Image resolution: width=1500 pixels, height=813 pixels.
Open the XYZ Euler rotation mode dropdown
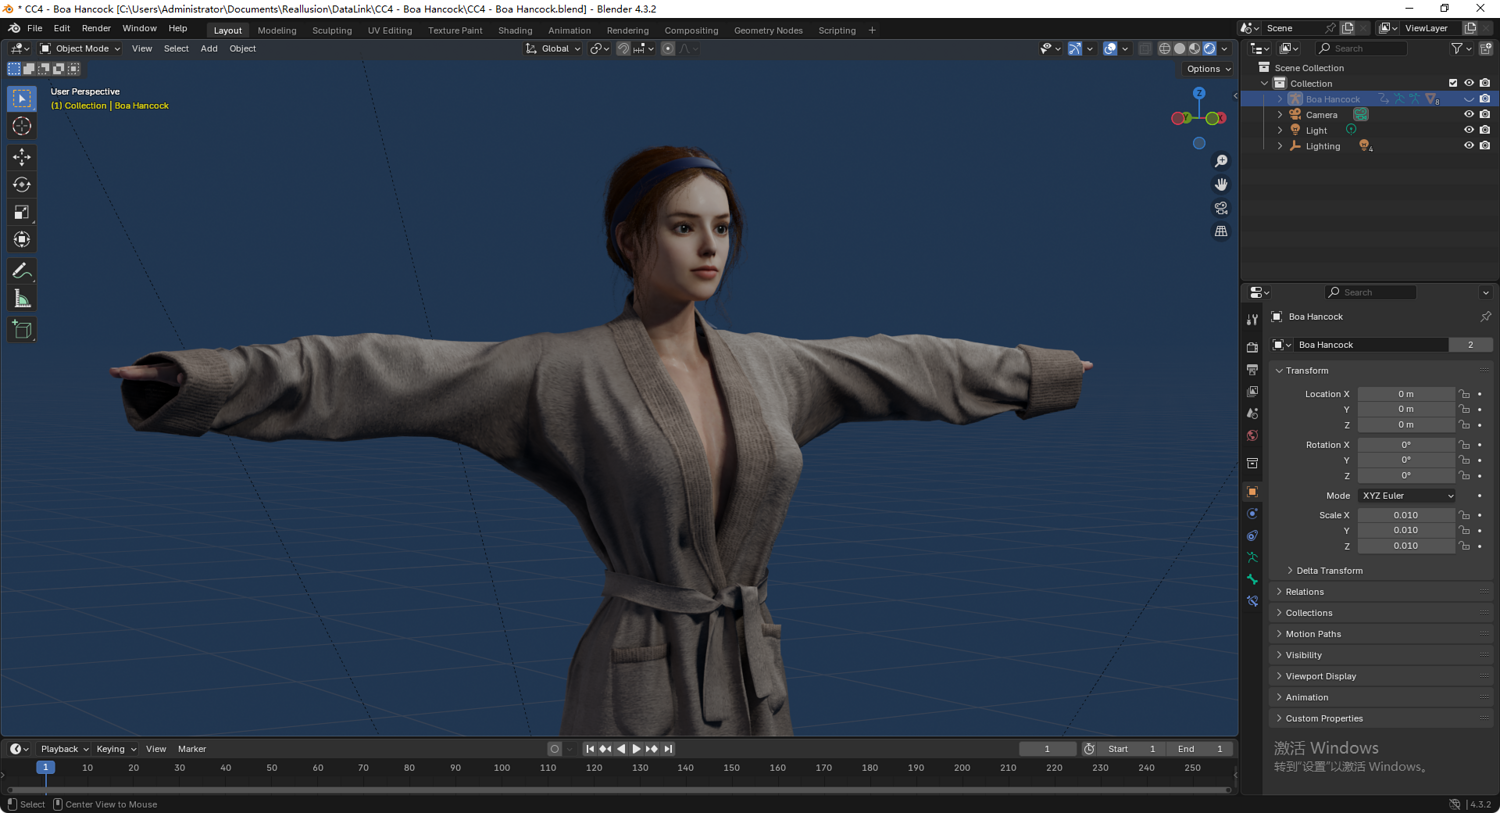pos(1407,496)
